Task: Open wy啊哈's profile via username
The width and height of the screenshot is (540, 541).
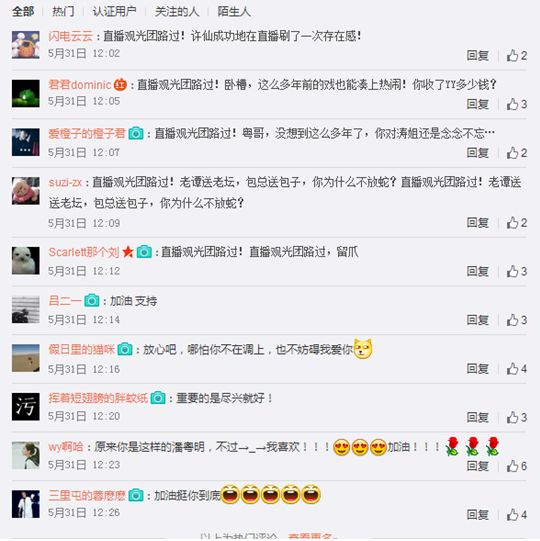Action: pyautogui.click(x=66, y=447)
